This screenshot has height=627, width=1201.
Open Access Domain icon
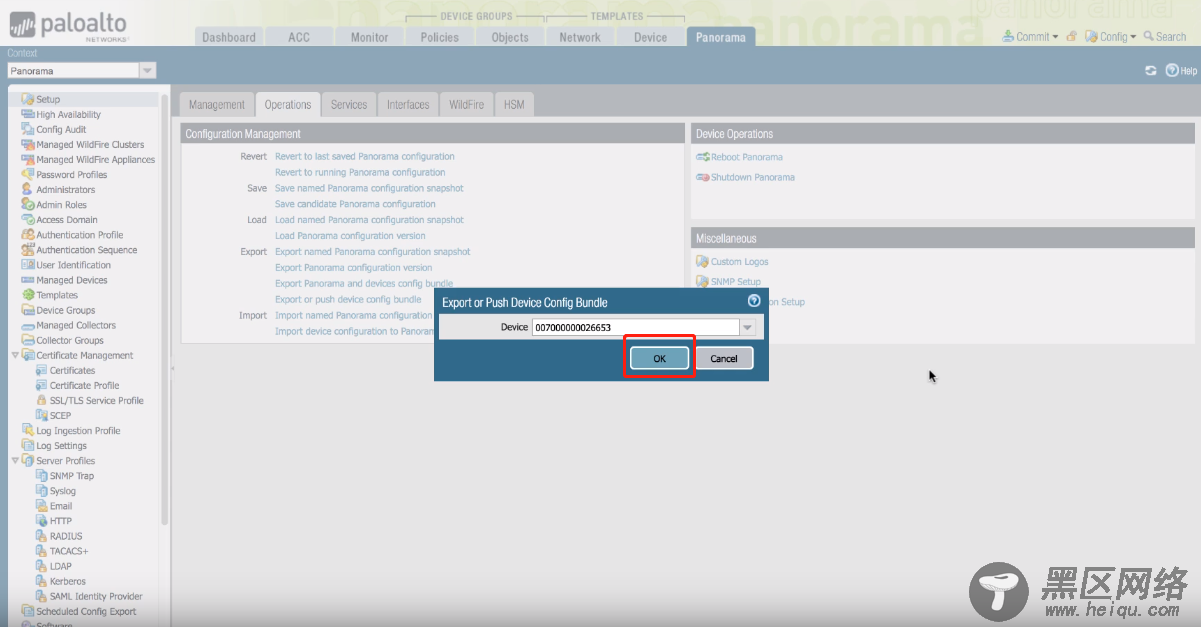click(28, 219)
